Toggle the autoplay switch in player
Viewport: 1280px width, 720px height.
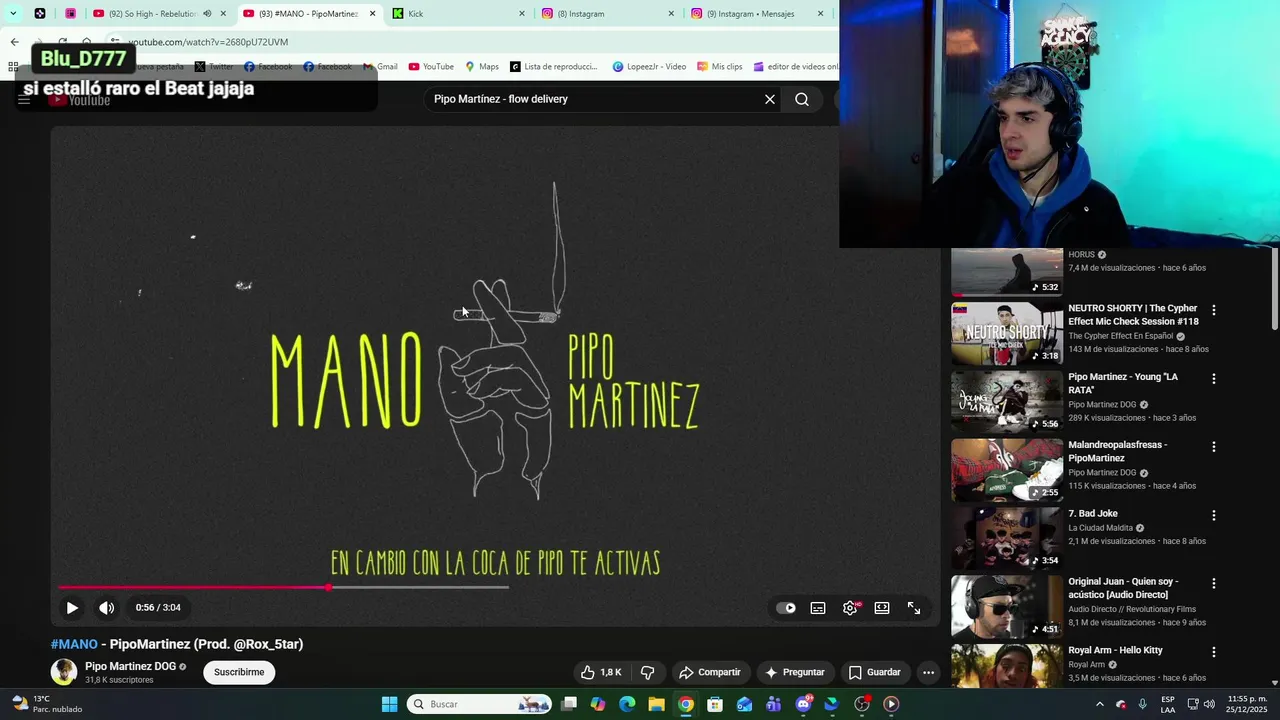[x=787, y=608]
